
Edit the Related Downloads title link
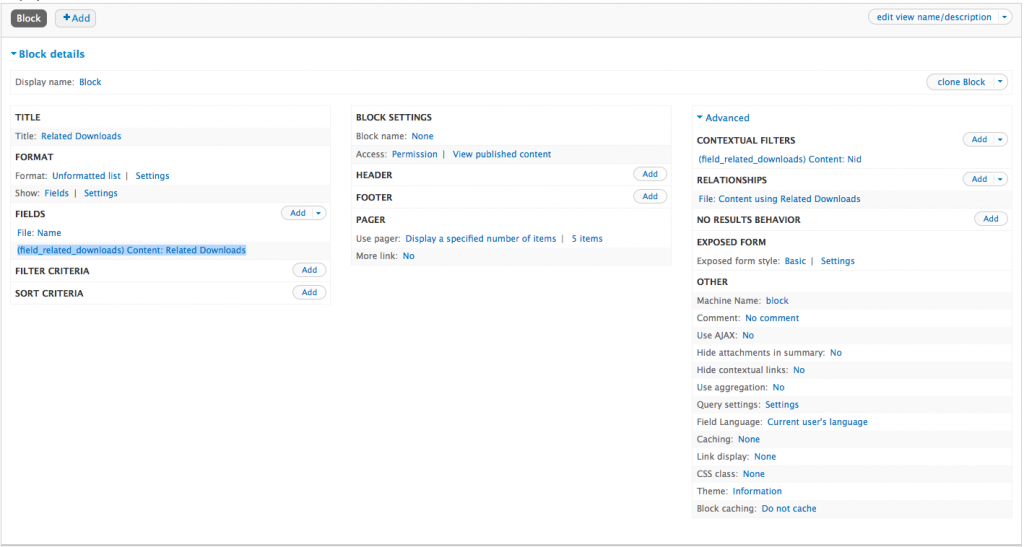pos(81,136)
